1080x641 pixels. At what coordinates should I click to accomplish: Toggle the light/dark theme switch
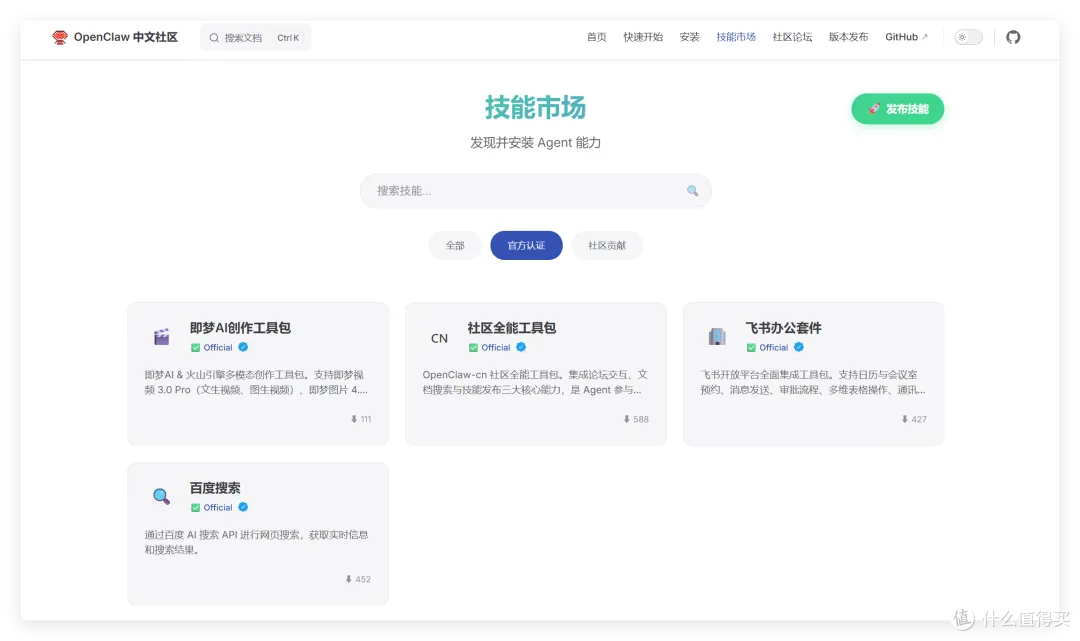[968, 37]
